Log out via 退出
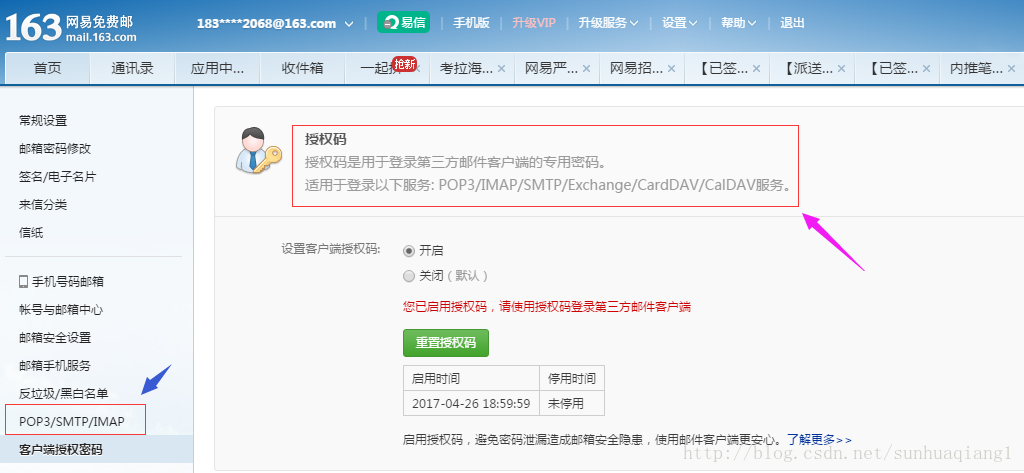This screenshot has height=473, width=1024. 792,23
